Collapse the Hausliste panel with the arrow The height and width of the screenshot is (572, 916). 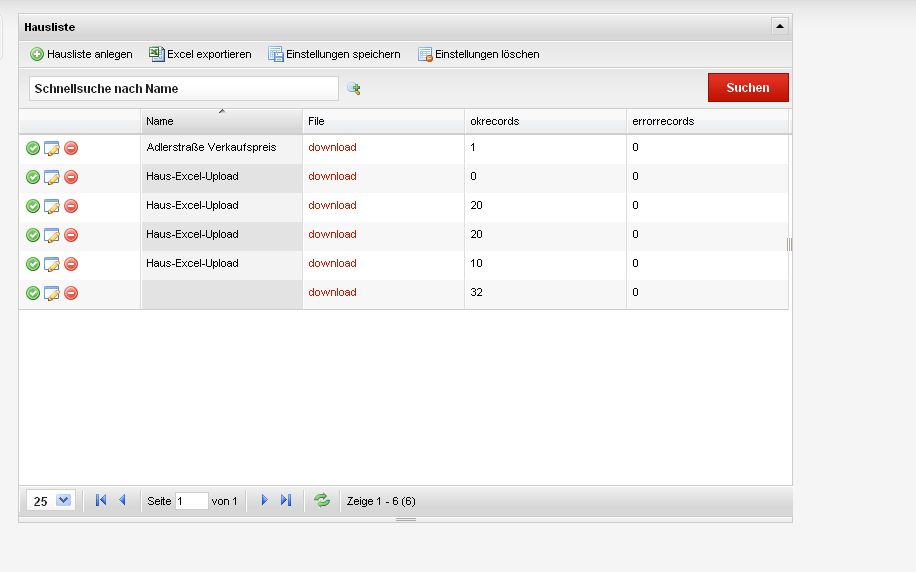coord(779,27)
